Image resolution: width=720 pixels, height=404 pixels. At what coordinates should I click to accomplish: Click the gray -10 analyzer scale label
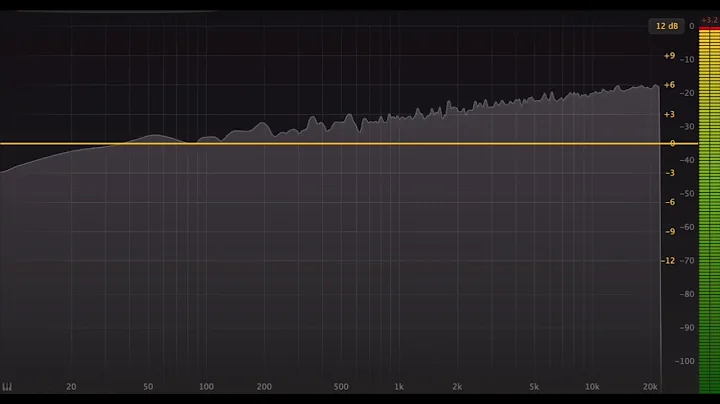click(x=687, y=60)
